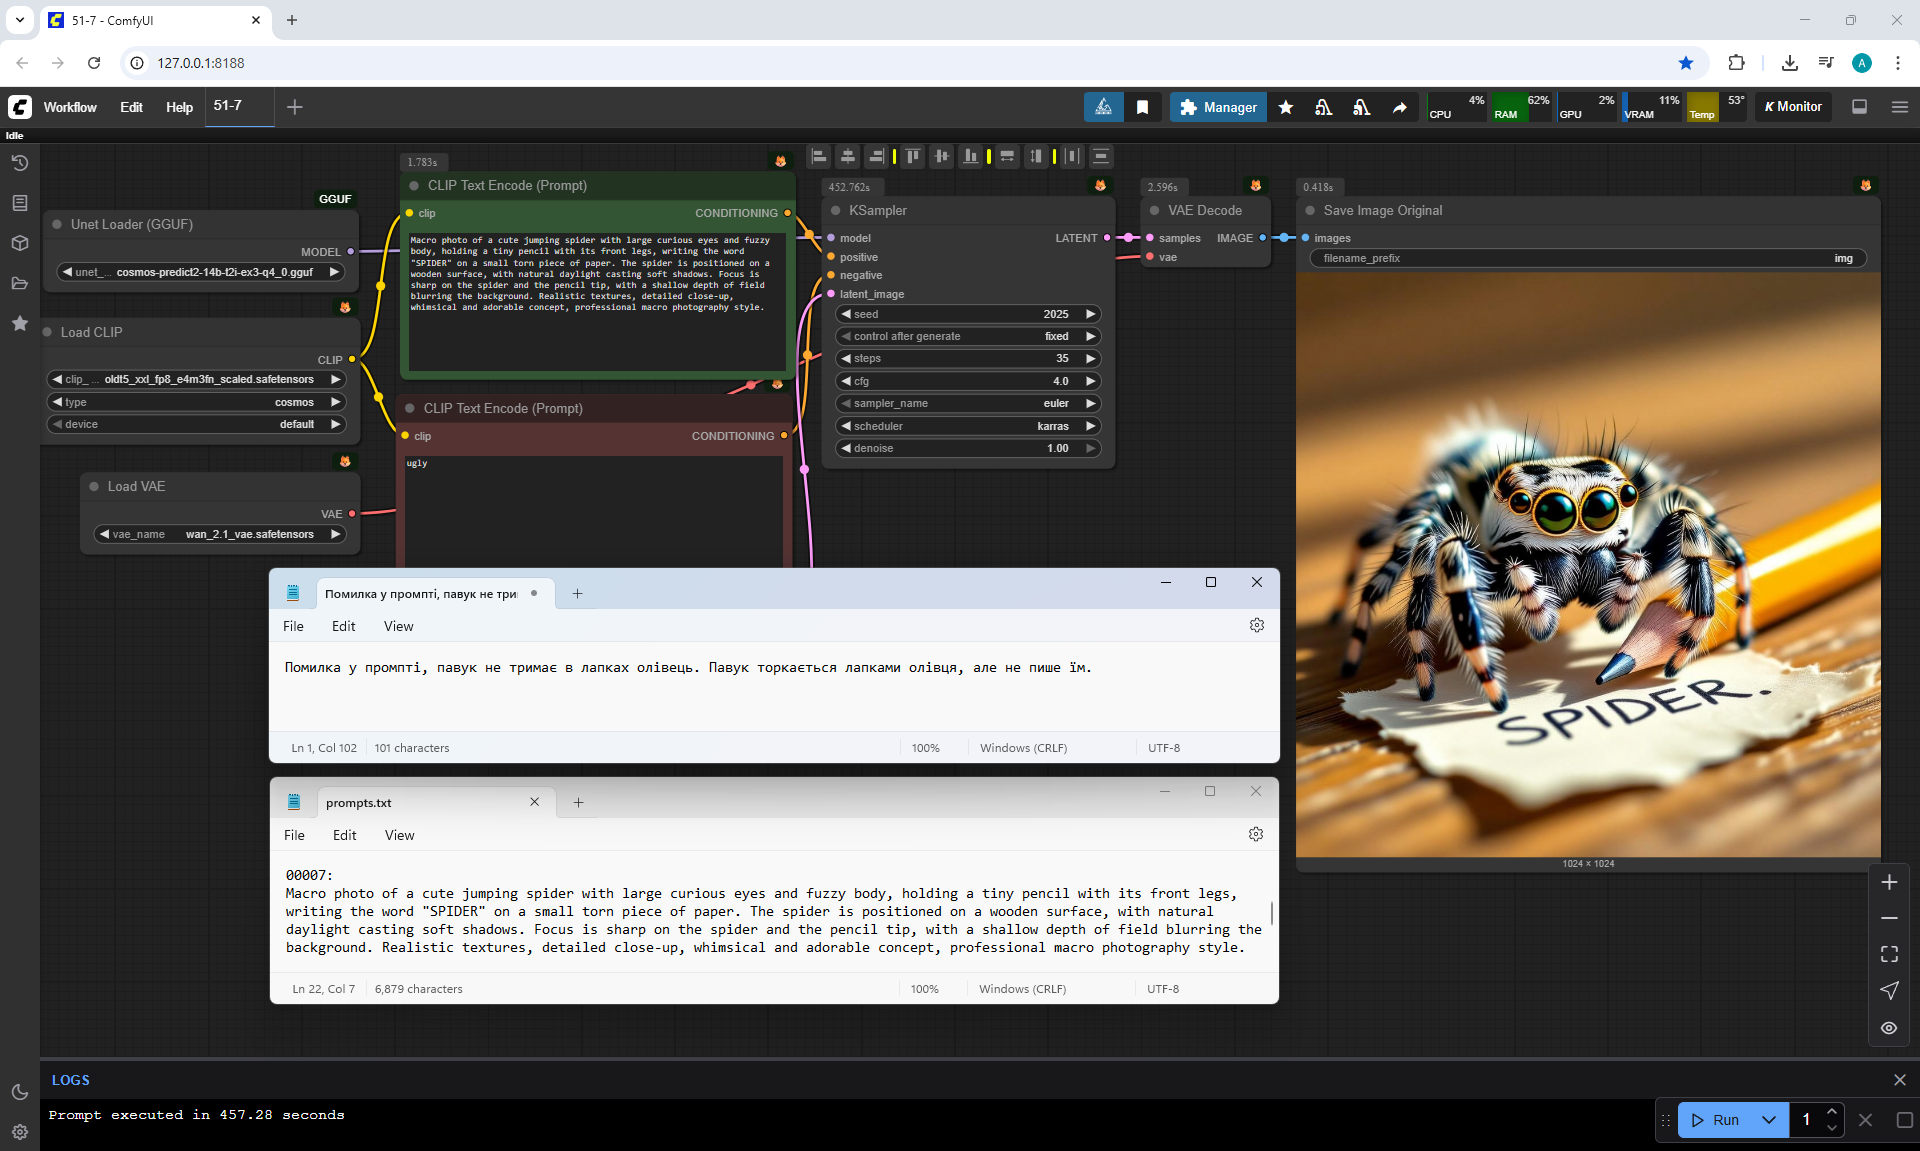This screenshot has height=1151, width=1920.
Task: Open the sampler_name euler dropdown
Action: 968,403
